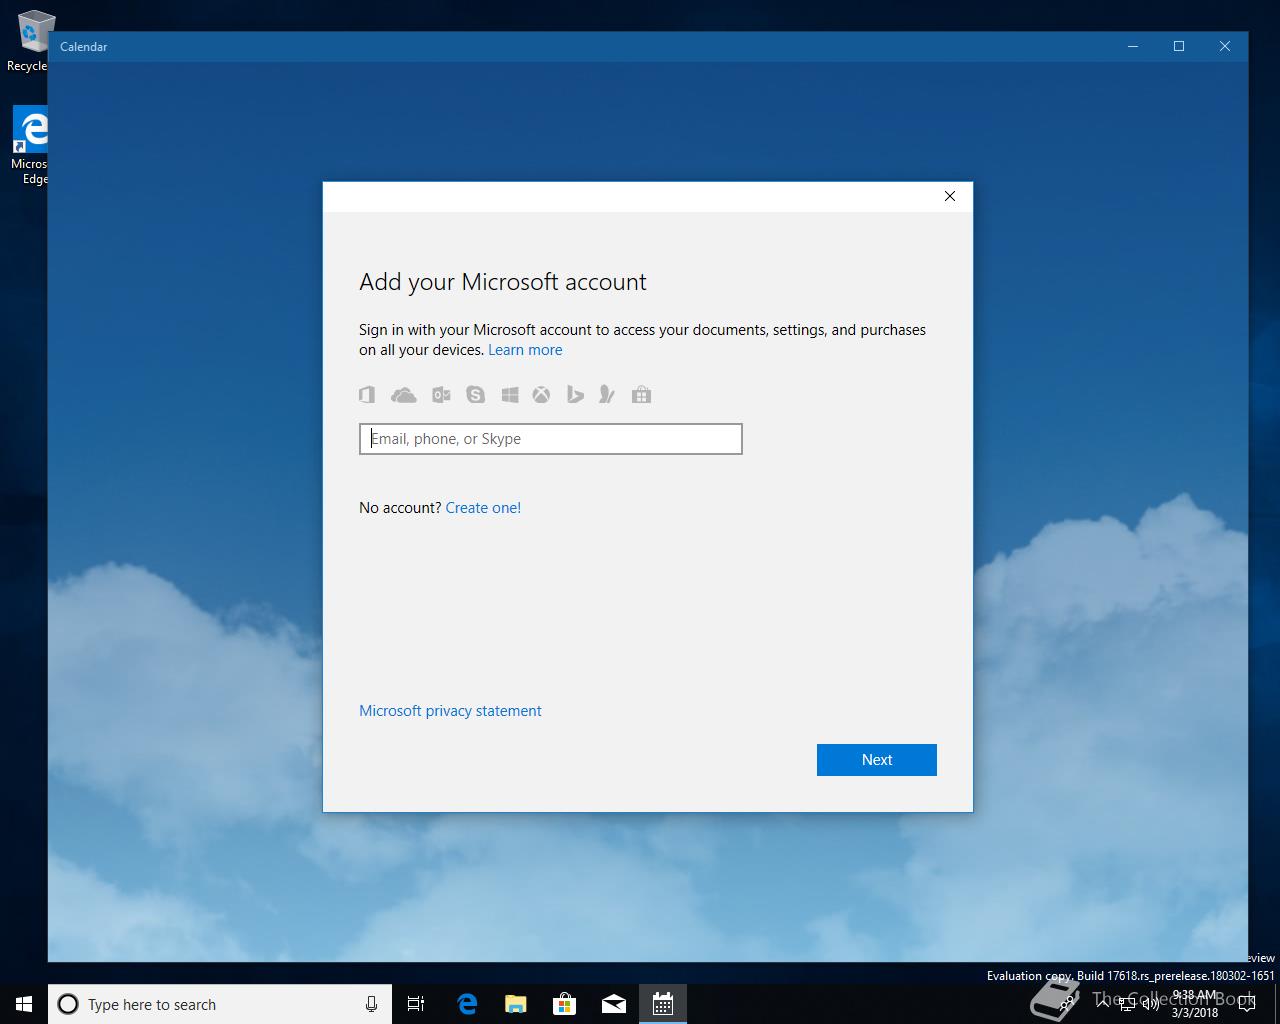Select the Calendar app taskbar icon
Viewport: 1280px width, 1024px height.
pyautogui.click(x=662, y=1004)
